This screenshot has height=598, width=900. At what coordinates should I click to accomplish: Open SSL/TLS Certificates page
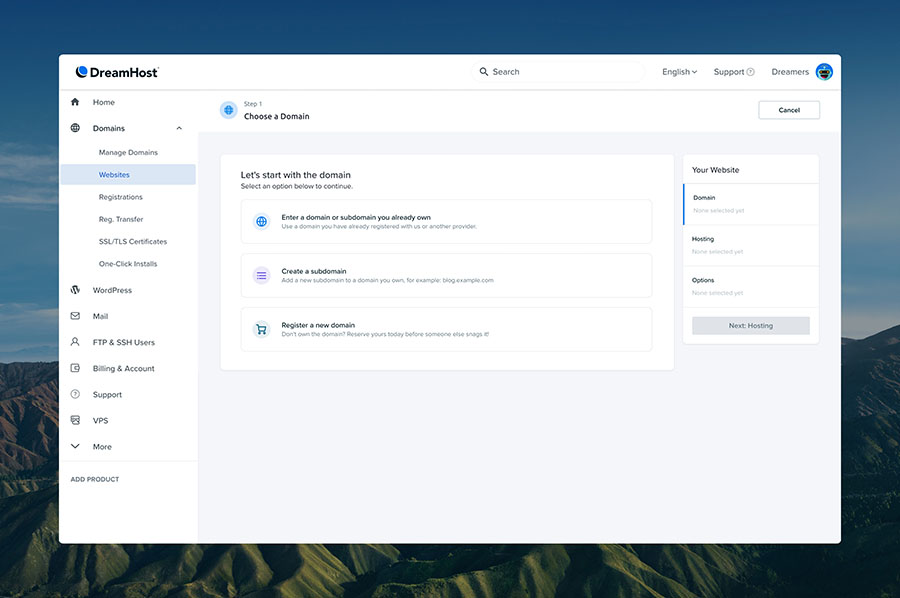[x=133, y=242]
